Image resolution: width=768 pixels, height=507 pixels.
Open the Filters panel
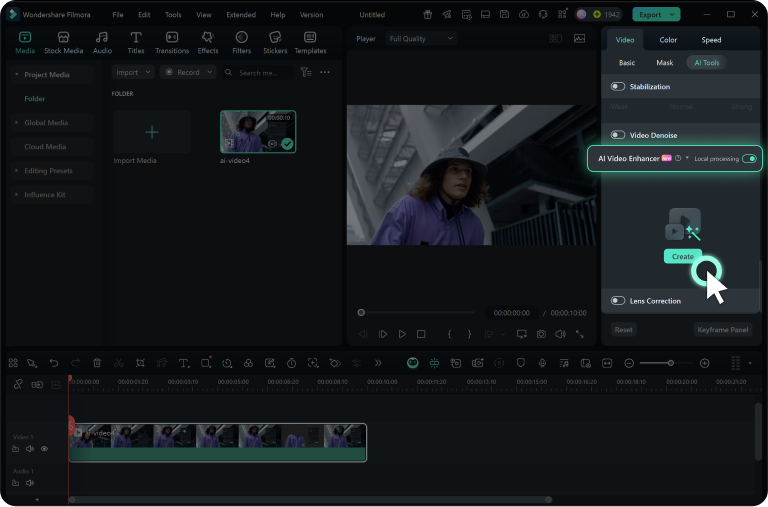point(241,43)
